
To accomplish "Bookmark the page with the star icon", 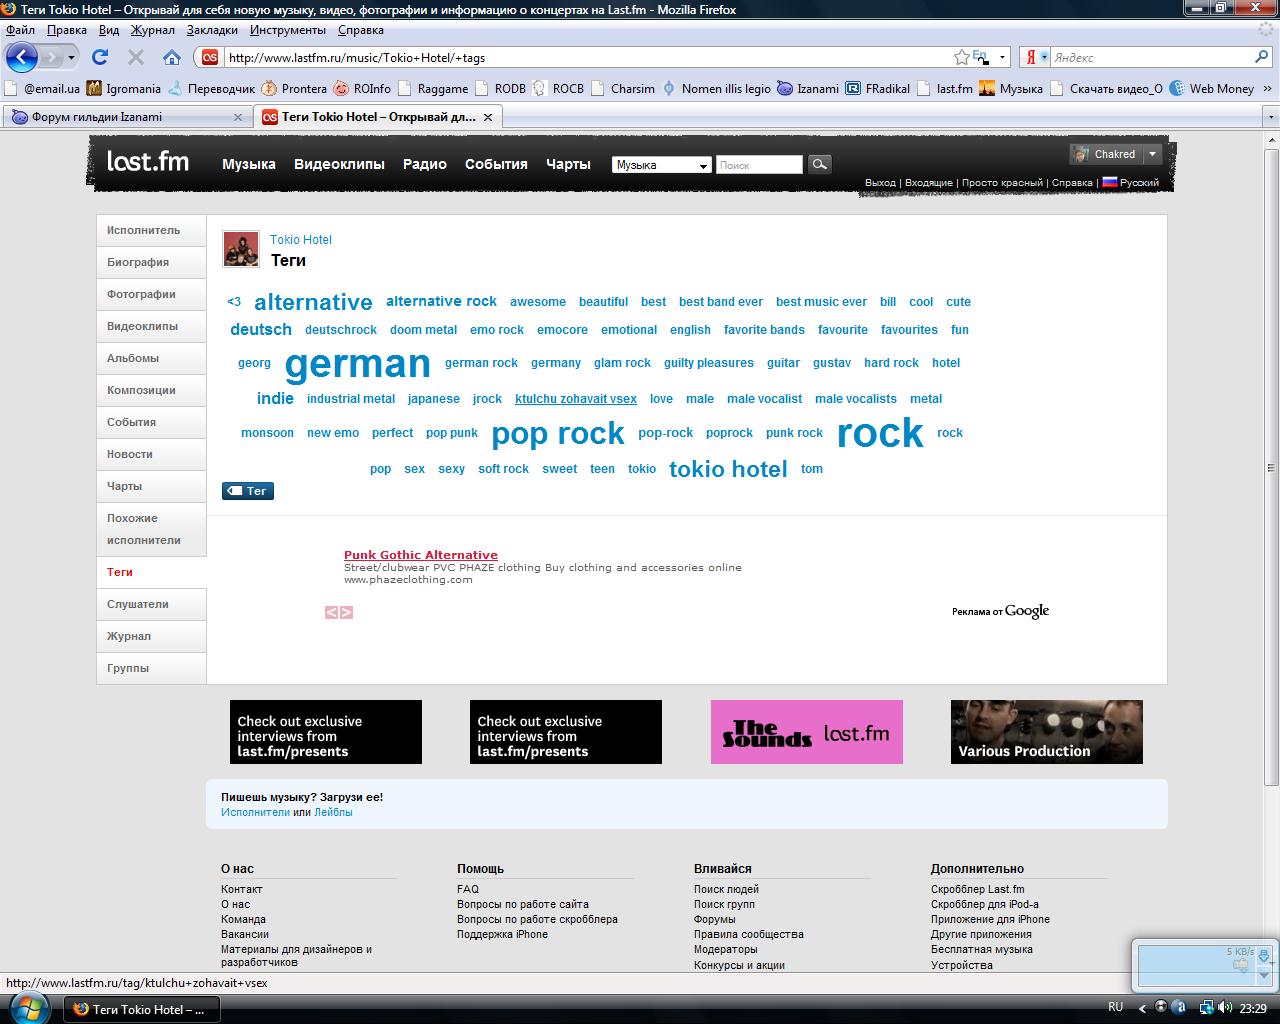I will pyautogui.click(x=962, y=57).
